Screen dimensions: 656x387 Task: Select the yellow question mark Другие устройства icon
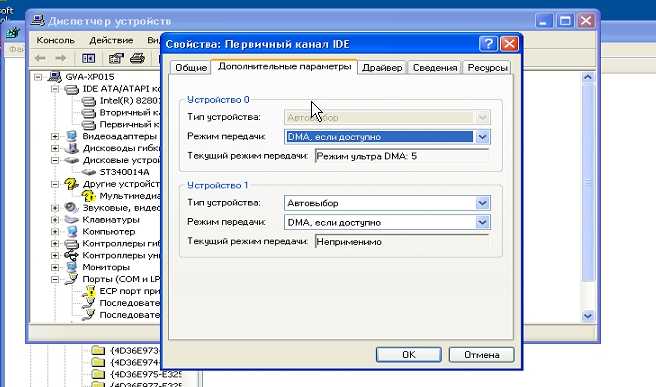[x=72, y=184]
